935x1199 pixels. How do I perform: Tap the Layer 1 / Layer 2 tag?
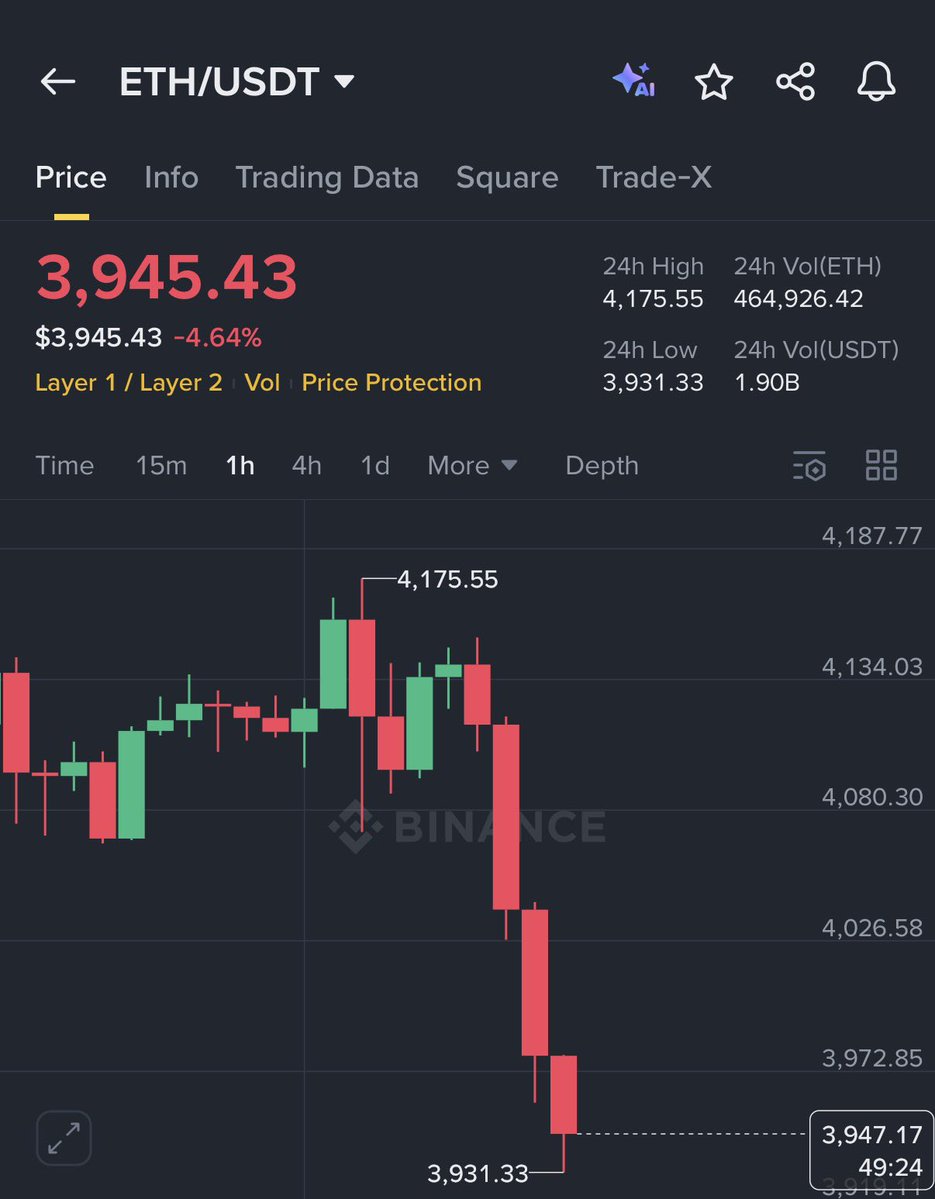pos(128,383)
